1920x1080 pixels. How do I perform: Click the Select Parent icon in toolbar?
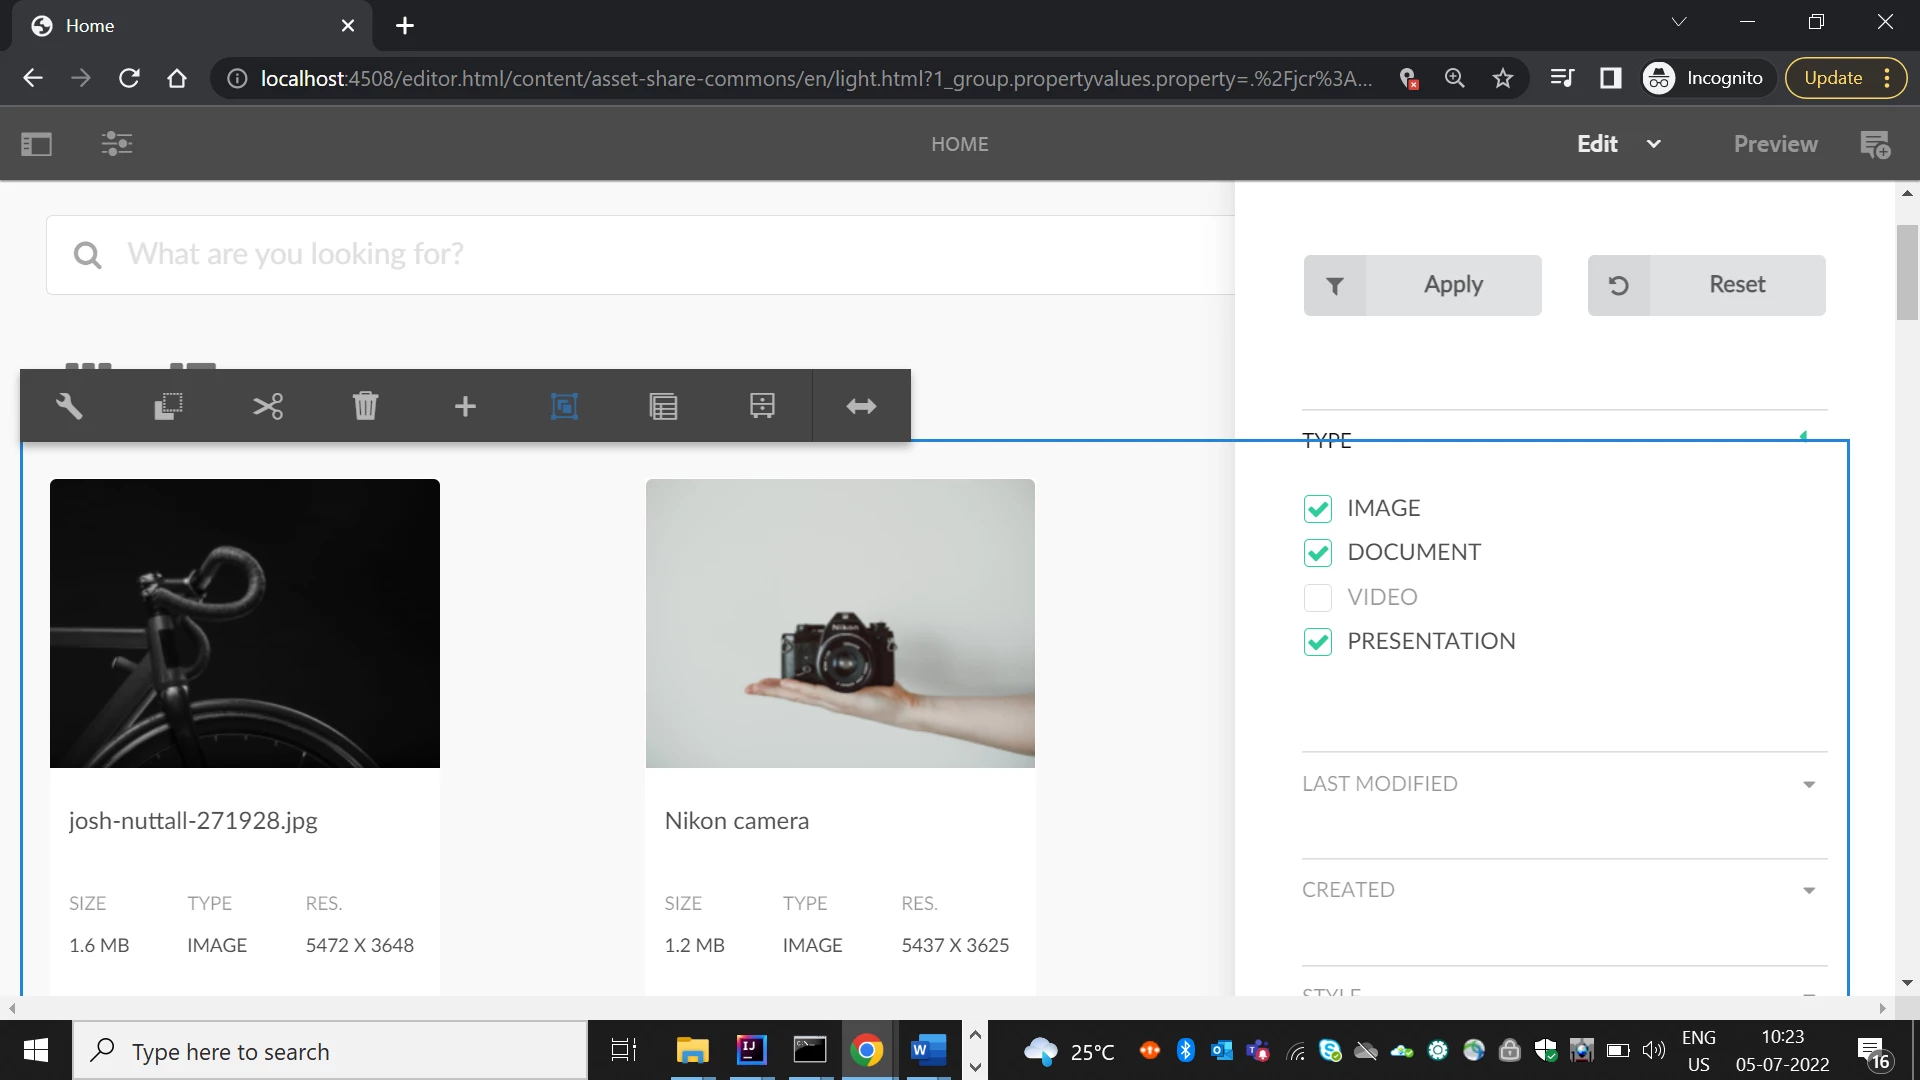564,406
